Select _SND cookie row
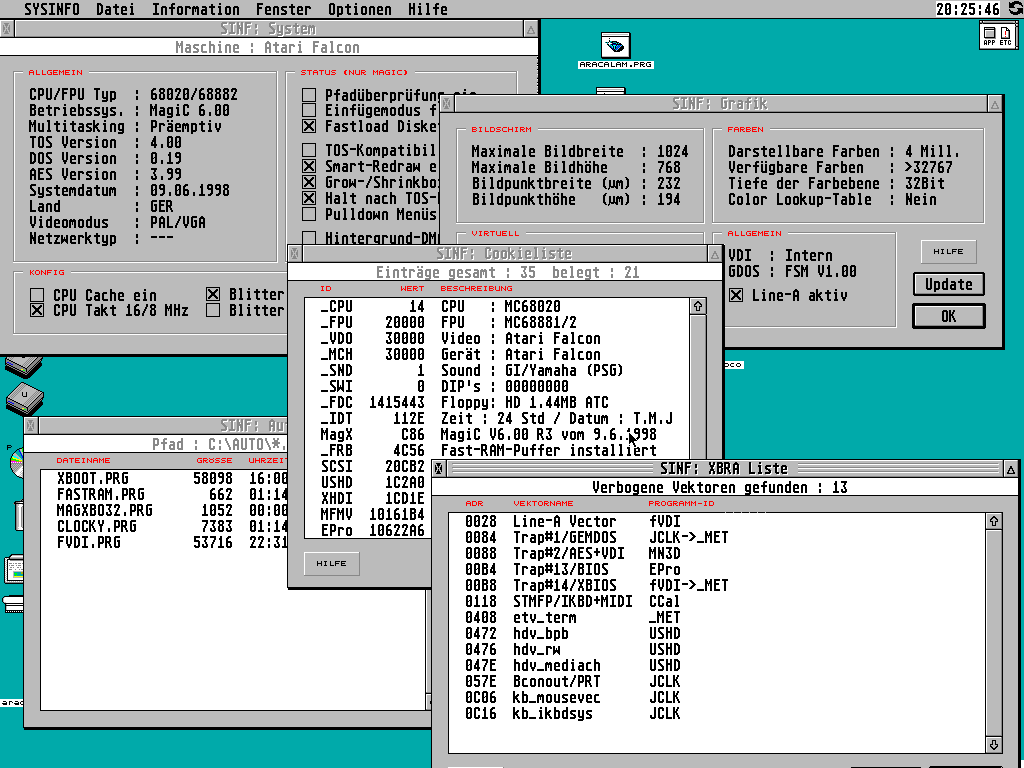The height and width of the screenshot is (768, 1024). 497,370
